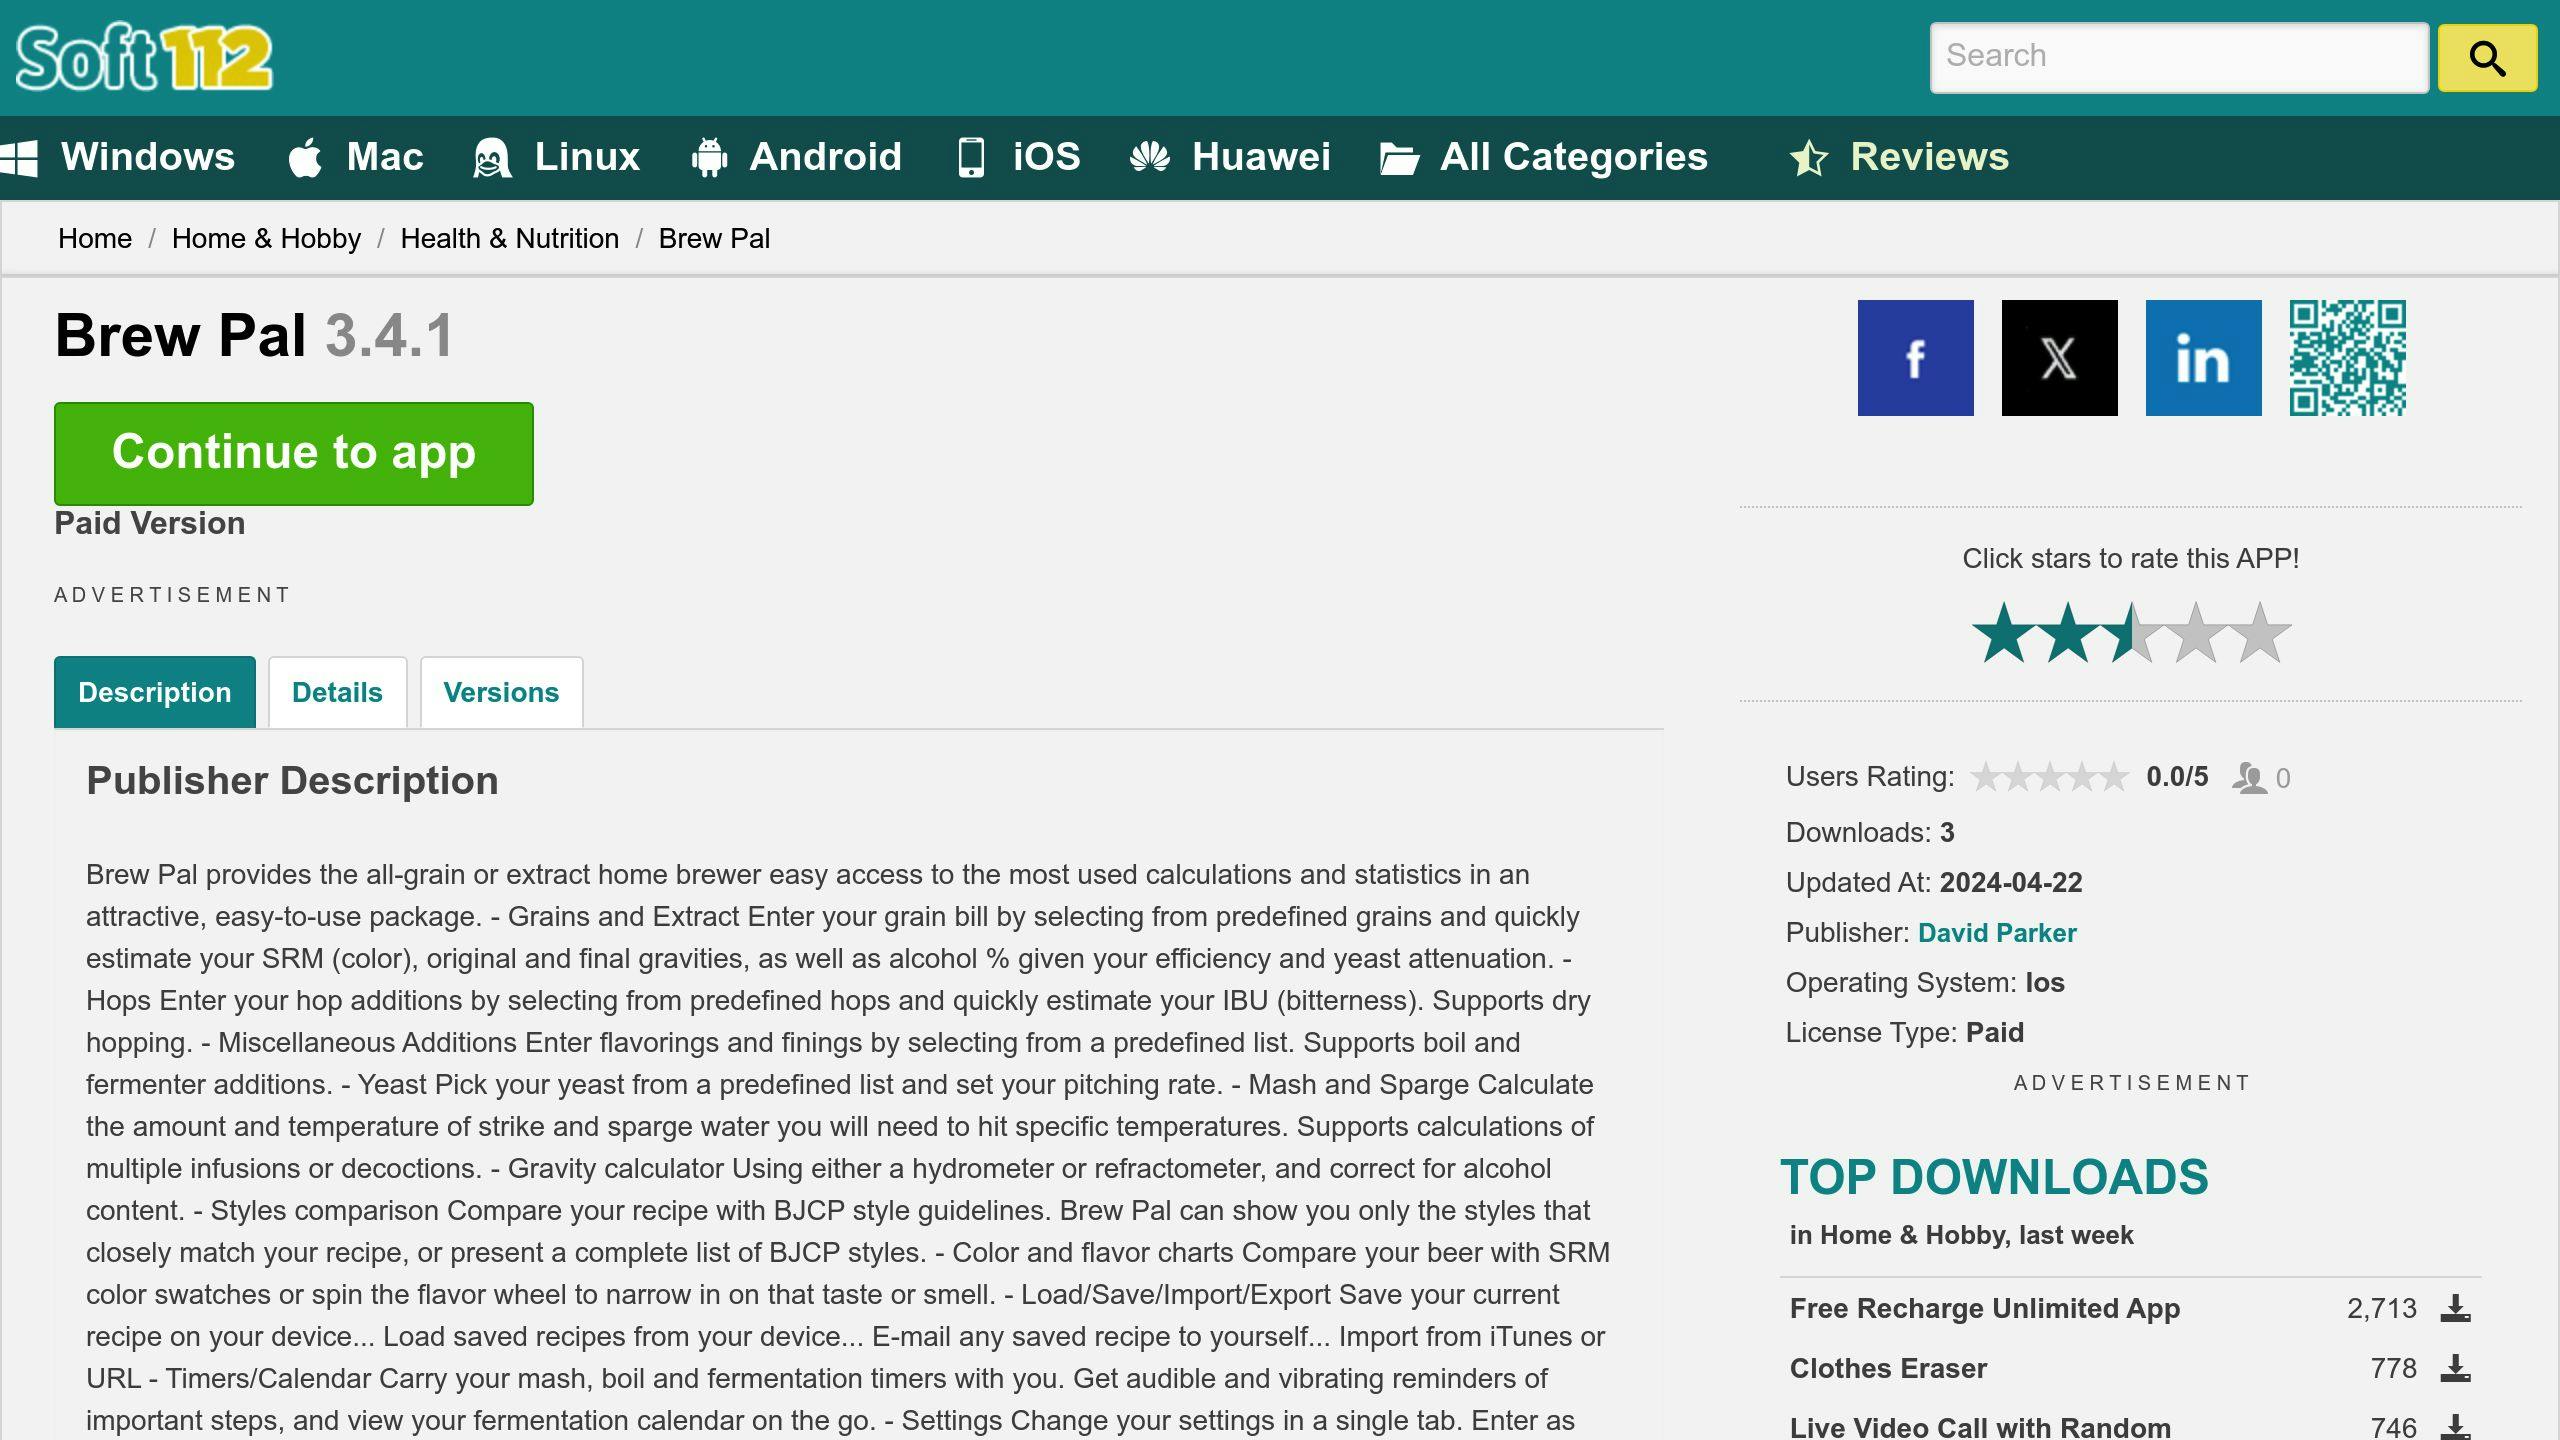
Task: Rate the app five stars
Action: [2259, 633]
